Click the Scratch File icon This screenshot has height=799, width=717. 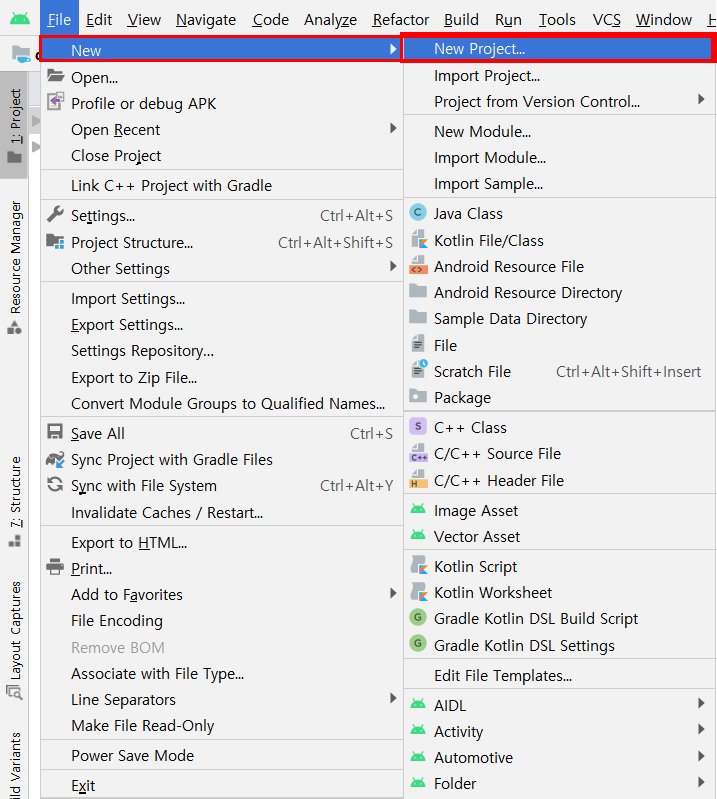(419, 369)
